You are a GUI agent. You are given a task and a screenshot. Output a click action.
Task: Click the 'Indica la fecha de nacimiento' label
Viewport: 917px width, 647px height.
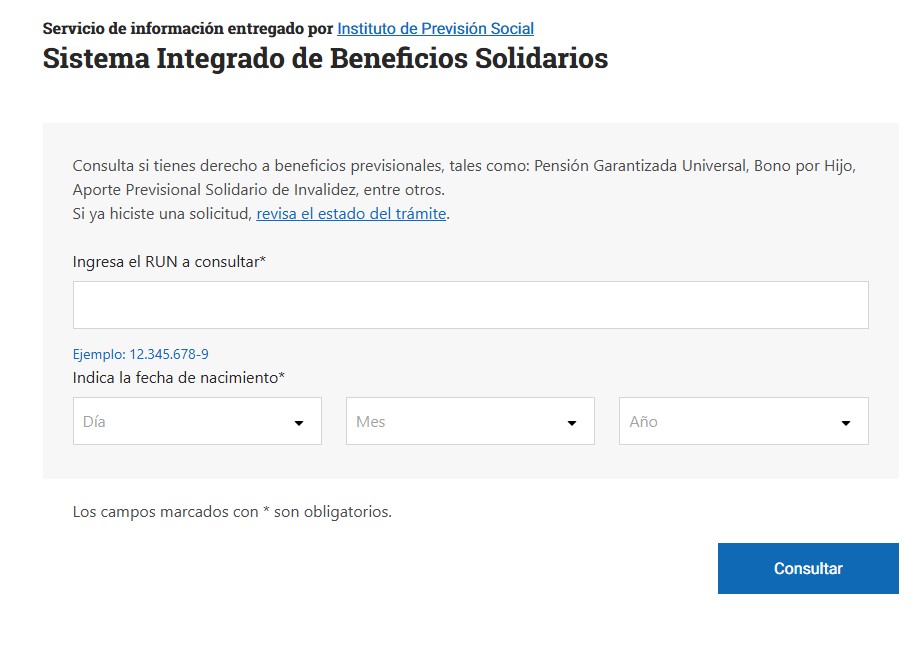pyautogui.click(x=179, y=378)
